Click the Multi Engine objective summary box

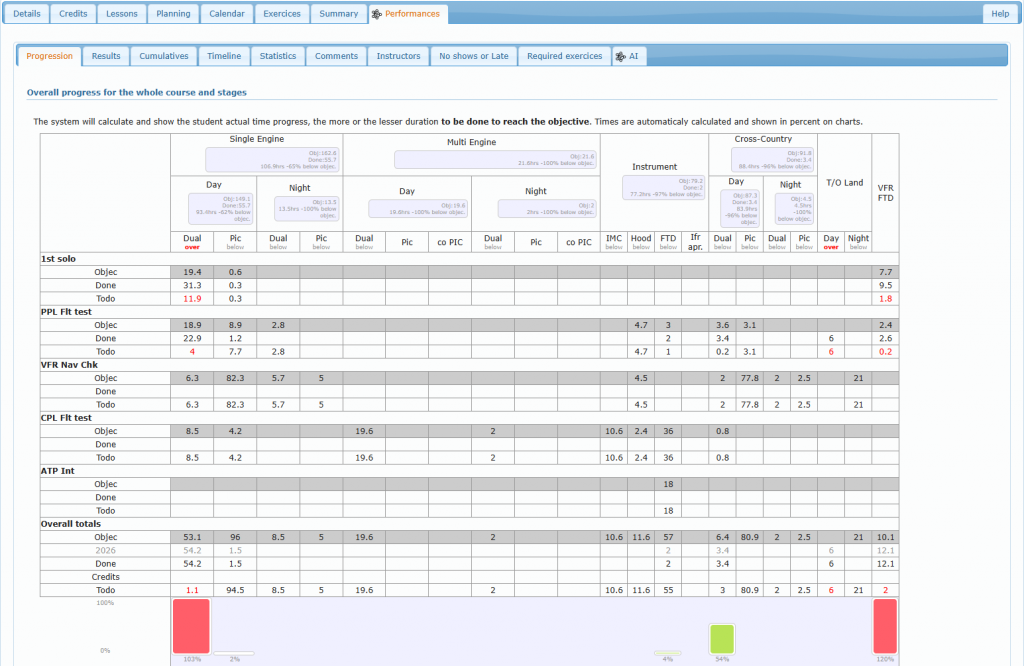[495, 160]
